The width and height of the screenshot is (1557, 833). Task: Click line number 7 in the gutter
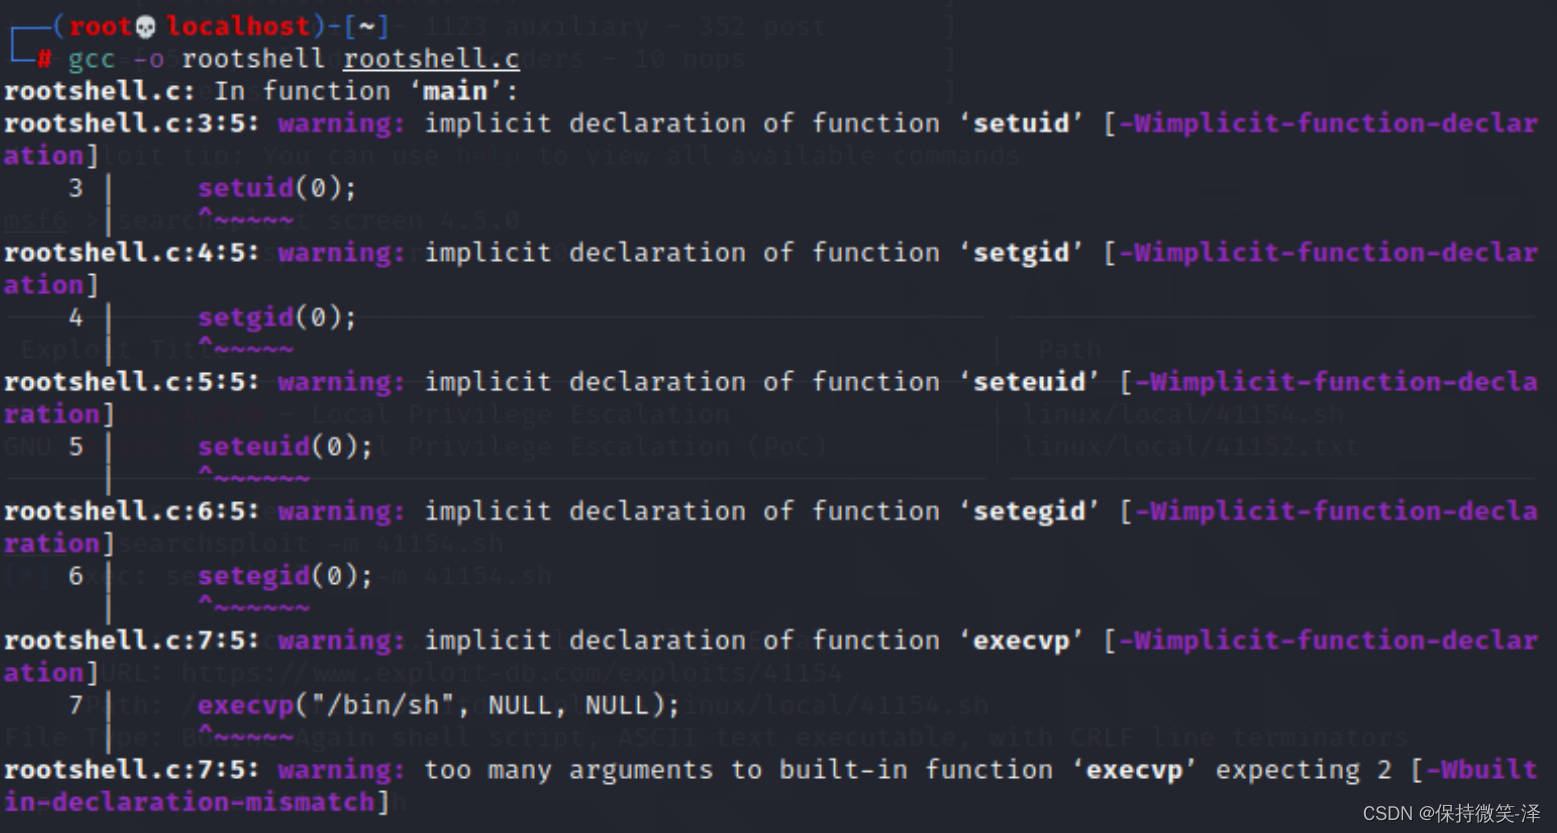(x=75, y=705)
